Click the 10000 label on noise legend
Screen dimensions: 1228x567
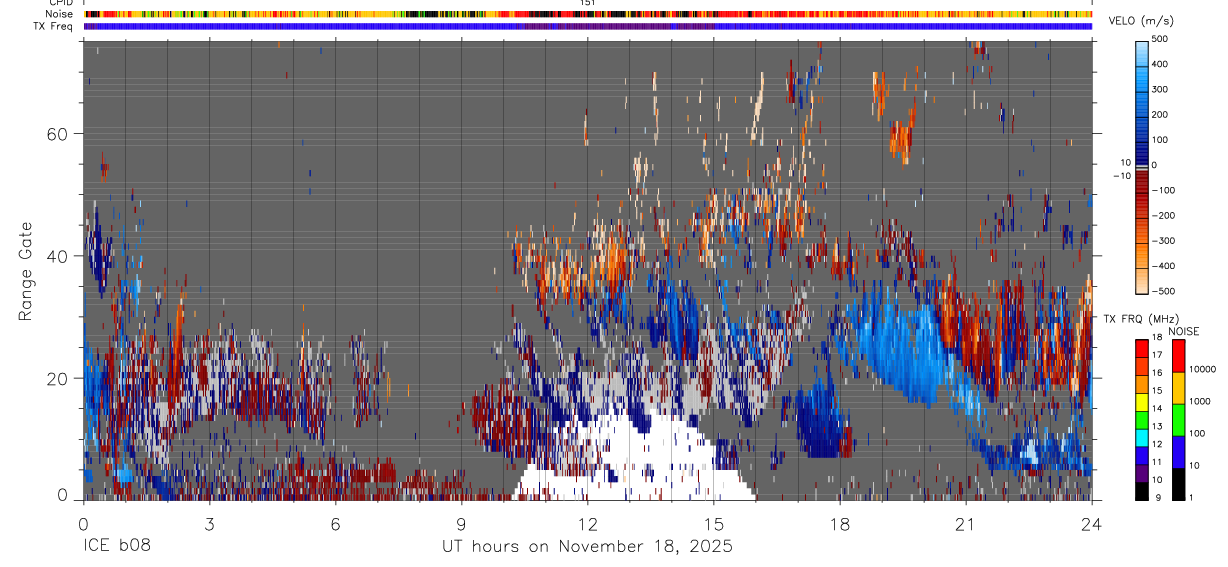(1204, 370)
